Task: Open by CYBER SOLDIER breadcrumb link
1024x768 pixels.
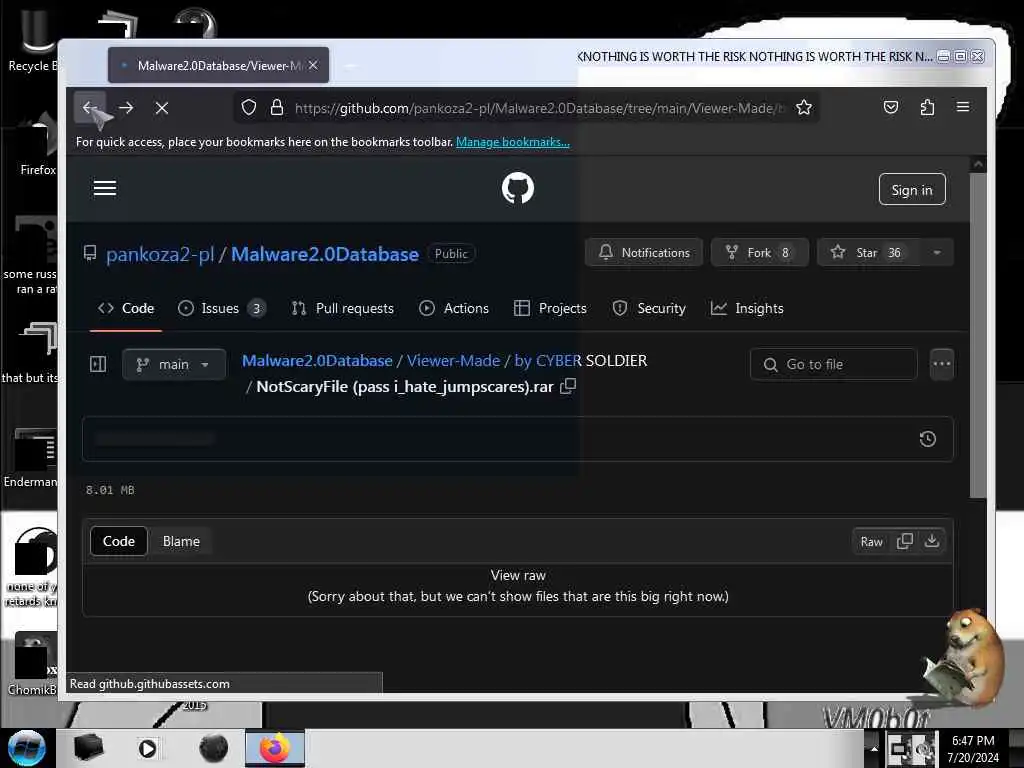Action: tap(581, 360)
